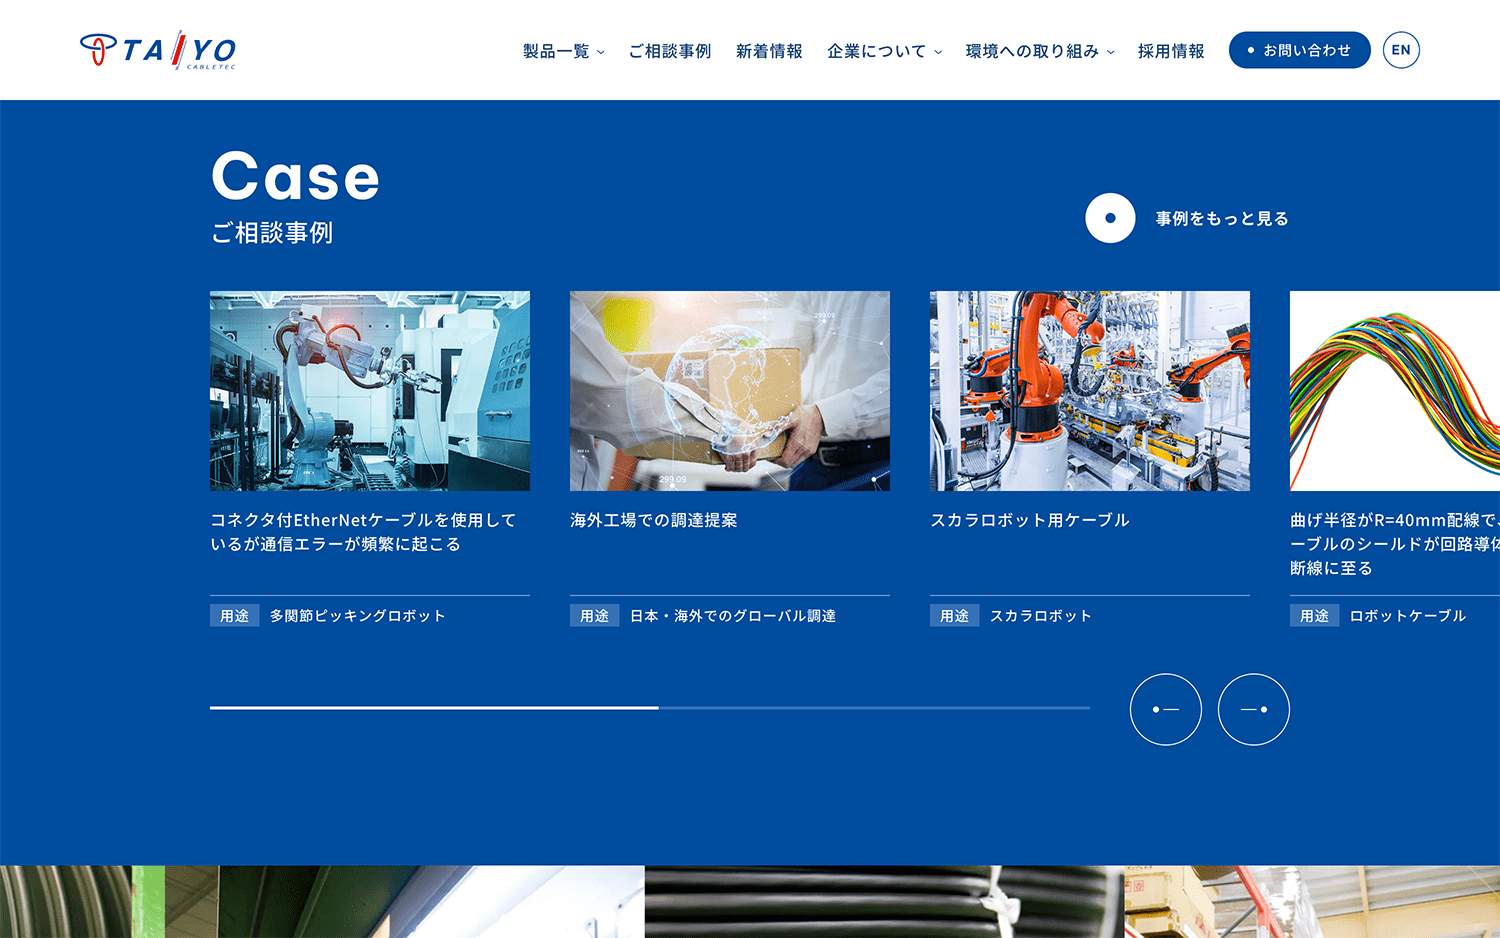Expand the 企業について dropdown menu

point(884,51)
